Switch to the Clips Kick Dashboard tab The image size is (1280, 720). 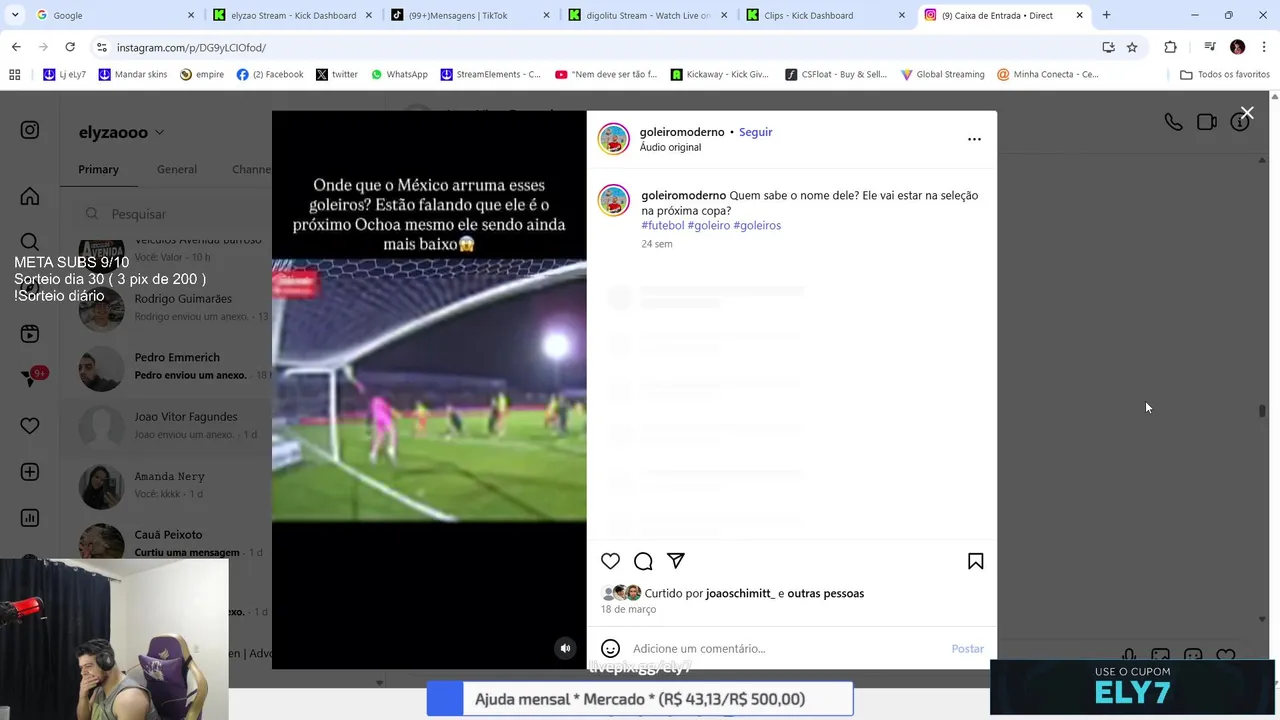coord(824,15)
